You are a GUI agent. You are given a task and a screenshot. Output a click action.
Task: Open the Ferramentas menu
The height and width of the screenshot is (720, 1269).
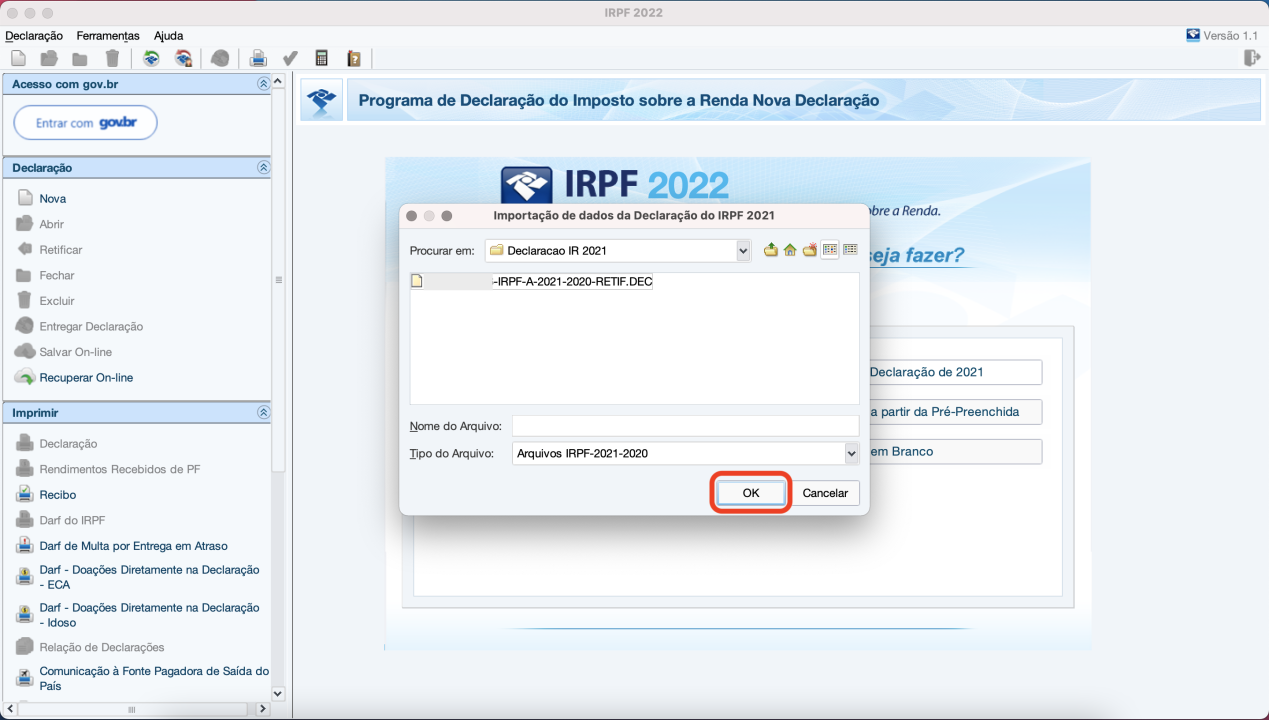108,36
